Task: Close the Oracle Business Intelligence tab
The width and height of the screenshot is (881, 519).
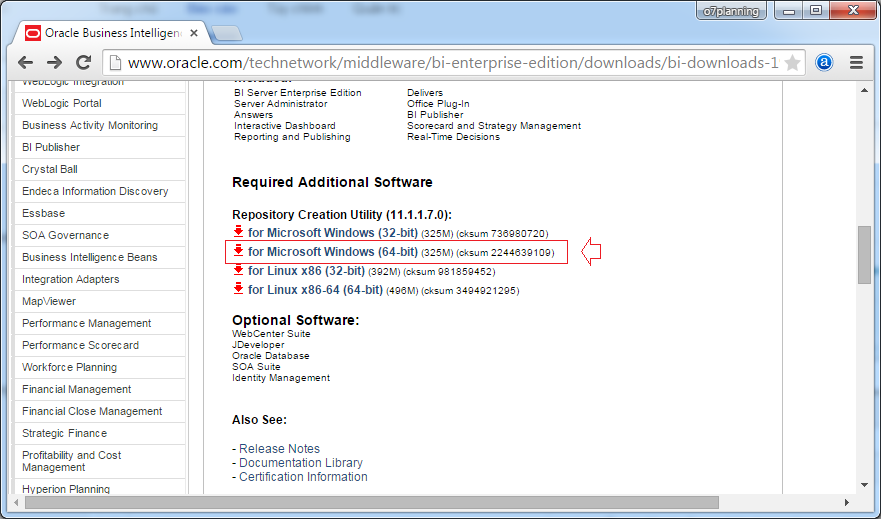Action: [194, 33]
